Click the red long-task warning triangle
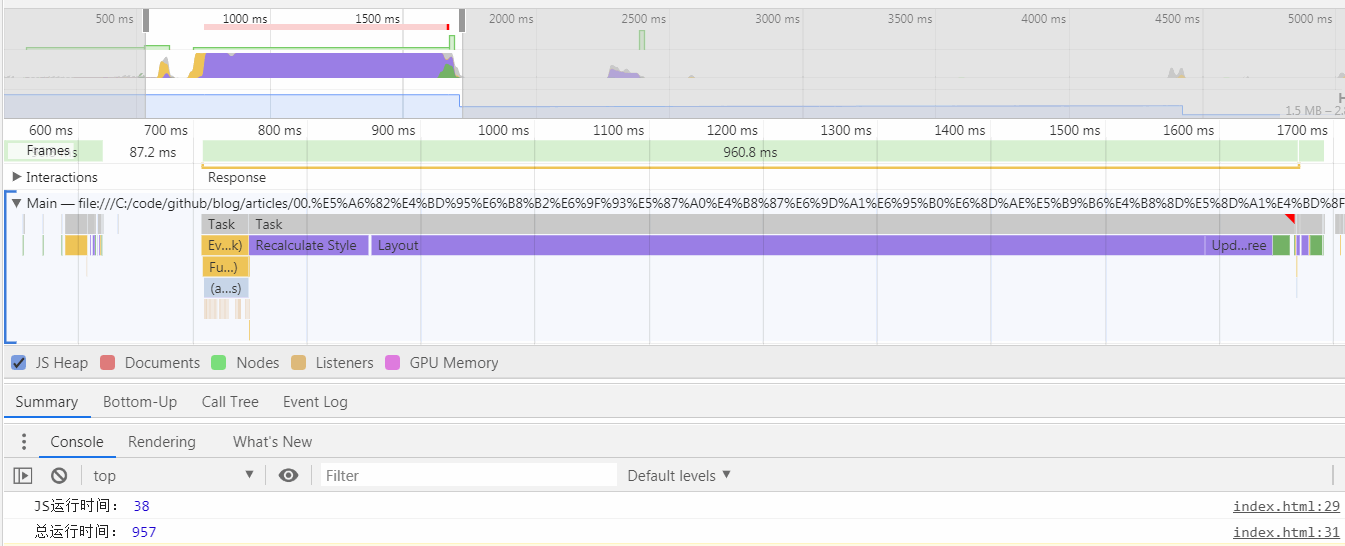The height and width of the screenshot is (546, 1345). coord(1290,218)
